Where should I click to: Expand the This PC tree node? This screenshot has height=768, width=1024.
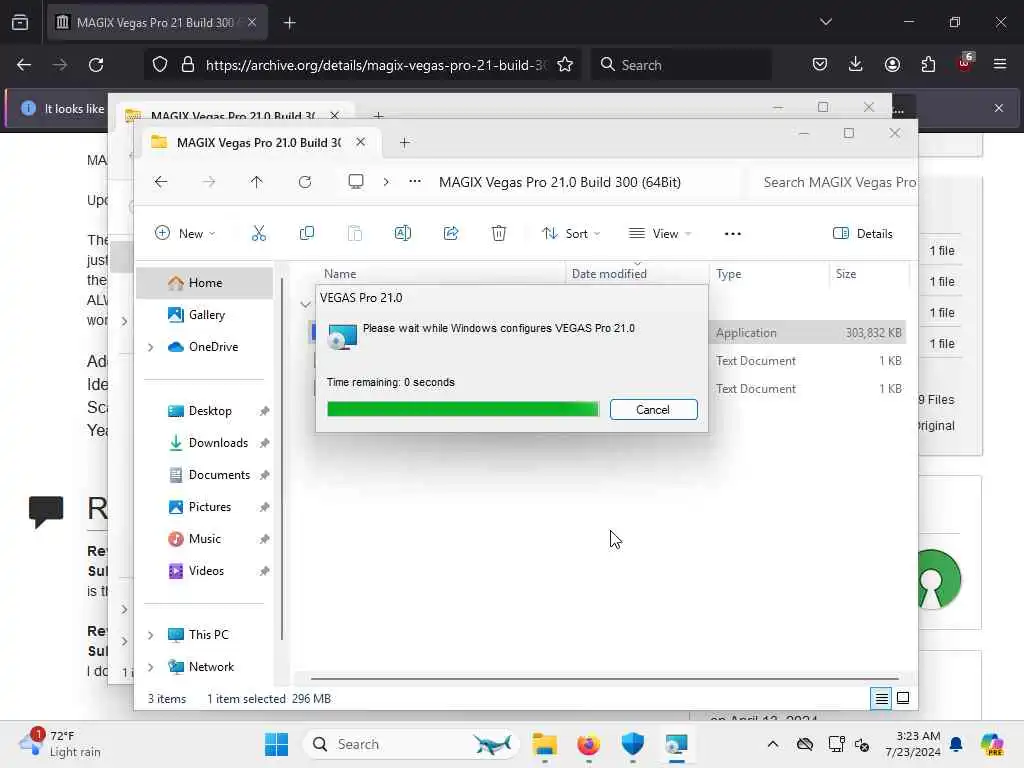point(151,635)
